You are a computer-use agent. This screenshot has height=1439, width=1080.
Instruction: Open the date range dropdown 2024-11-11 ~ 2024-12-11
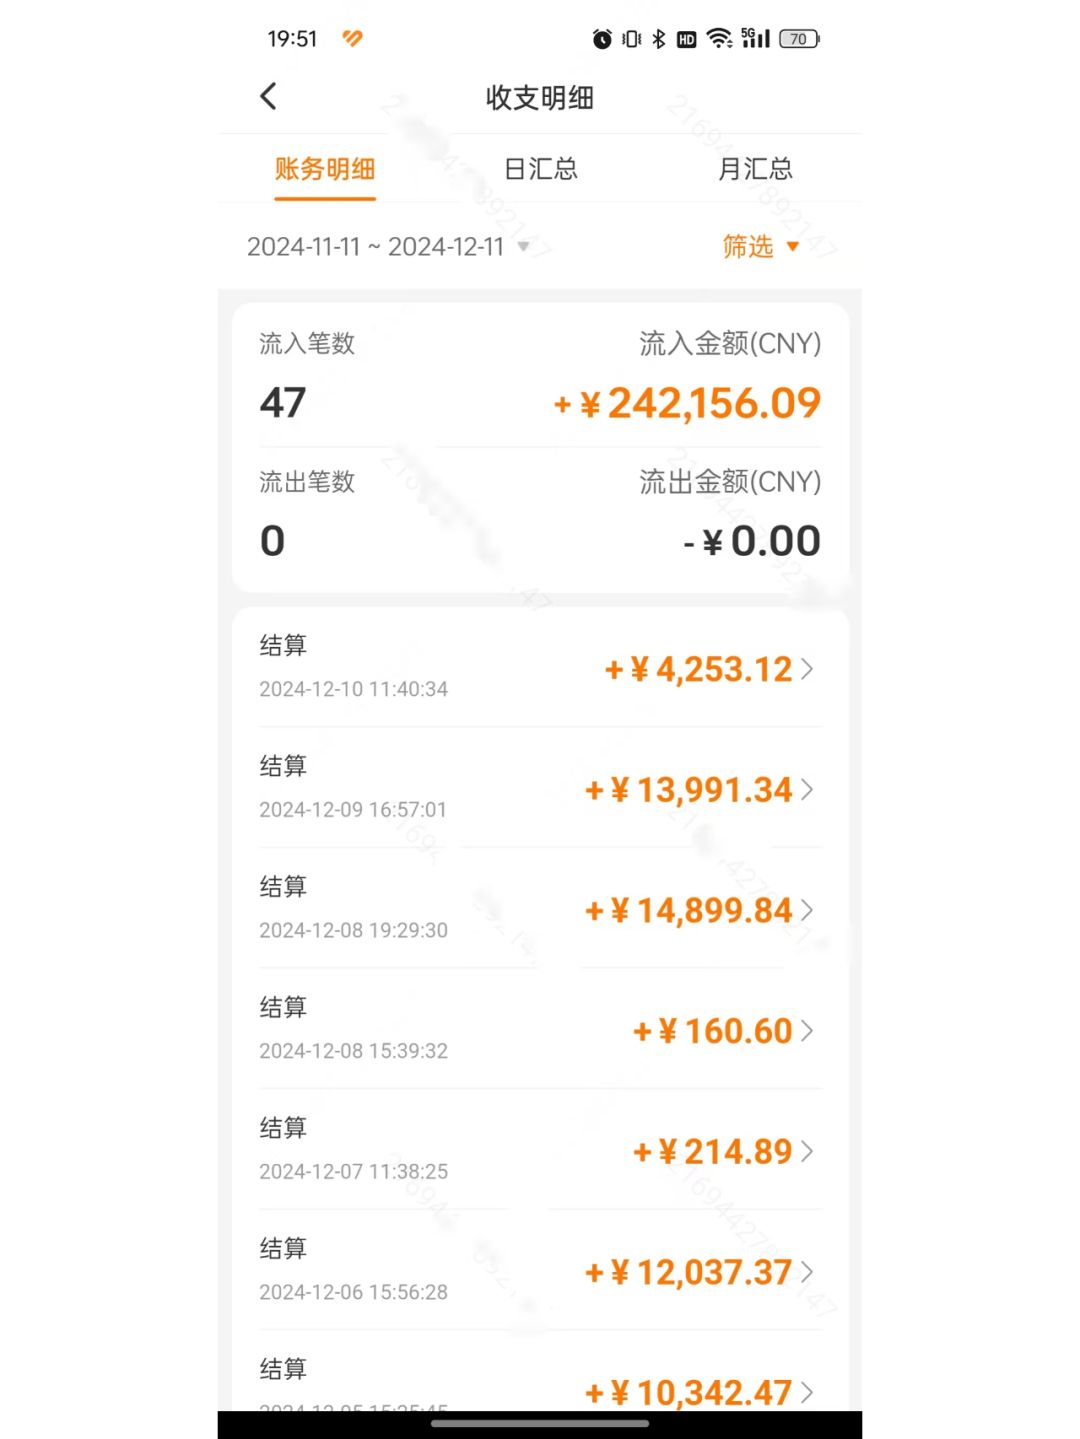coord(388,247)
